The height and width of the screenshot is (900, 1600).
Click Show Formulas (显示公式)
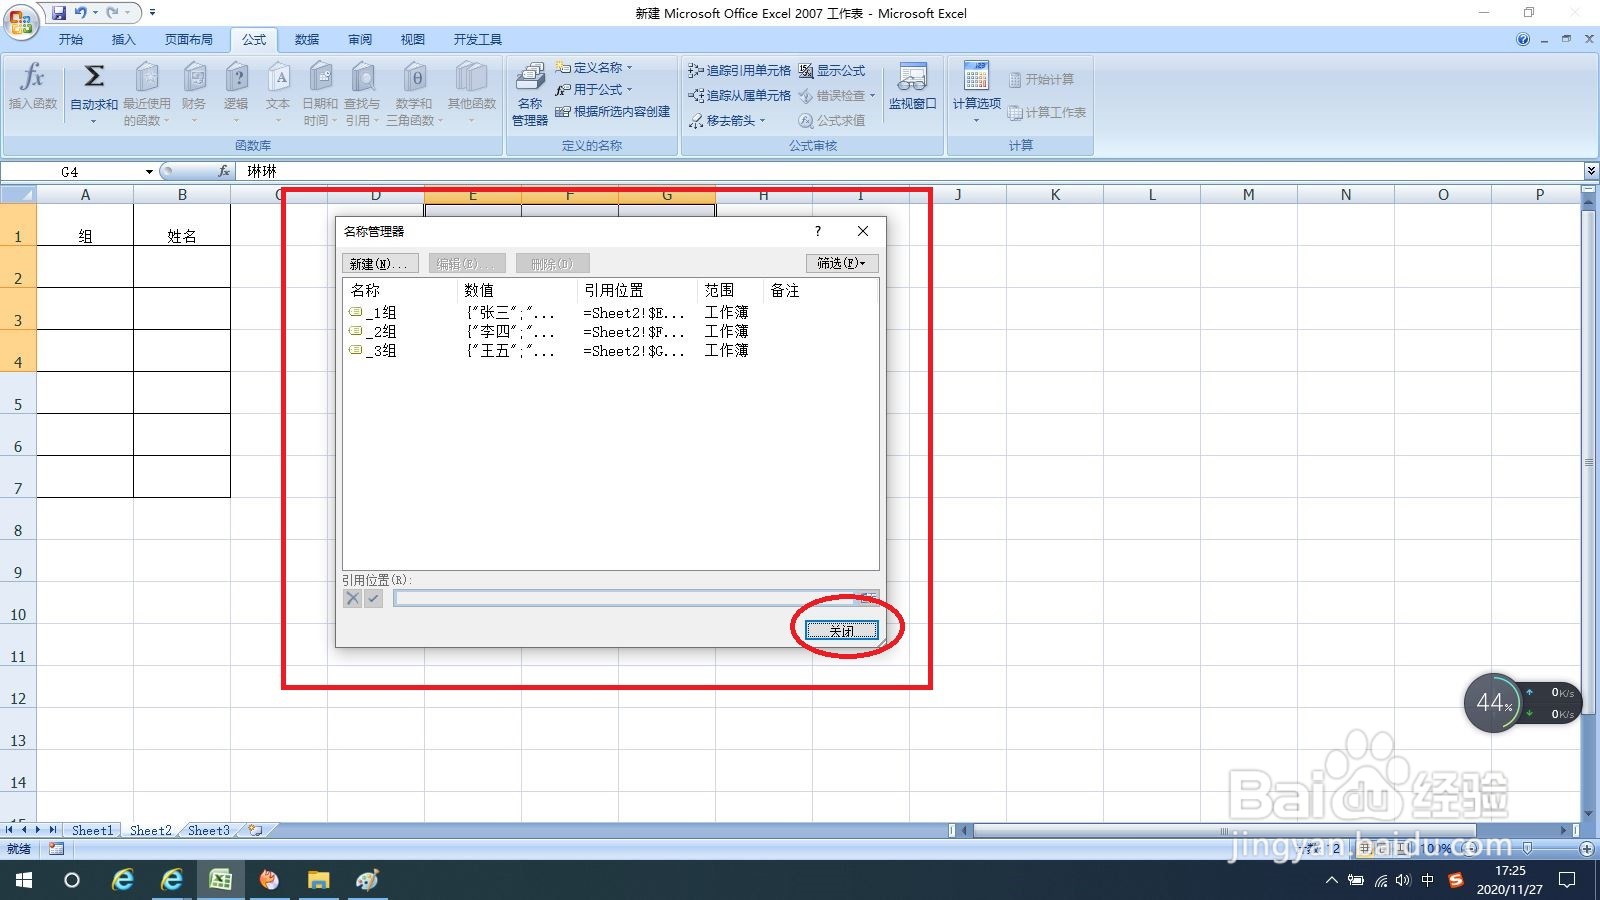tap(831, 71)
